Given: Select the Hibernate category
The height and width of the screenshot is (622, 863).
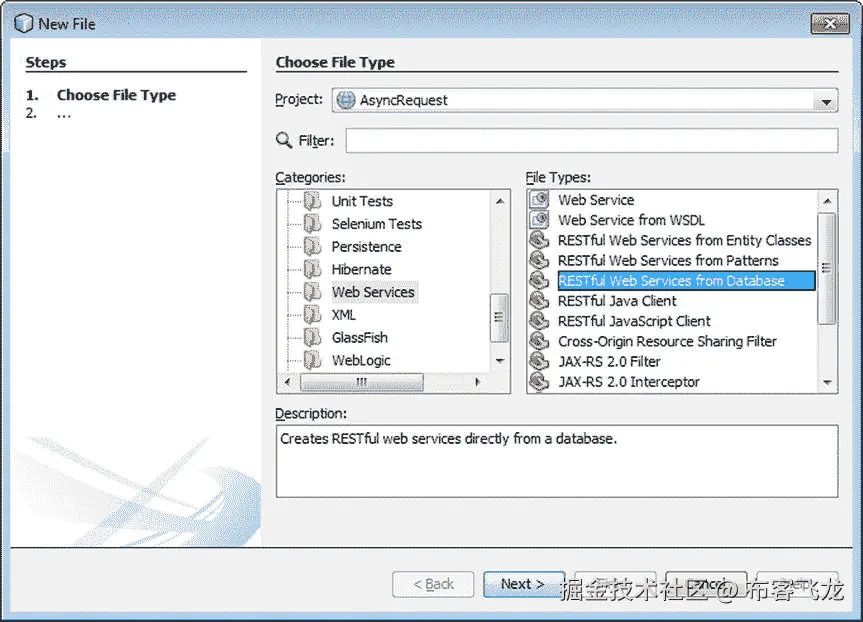Looking at the screenshot, I should coord(361,269).
